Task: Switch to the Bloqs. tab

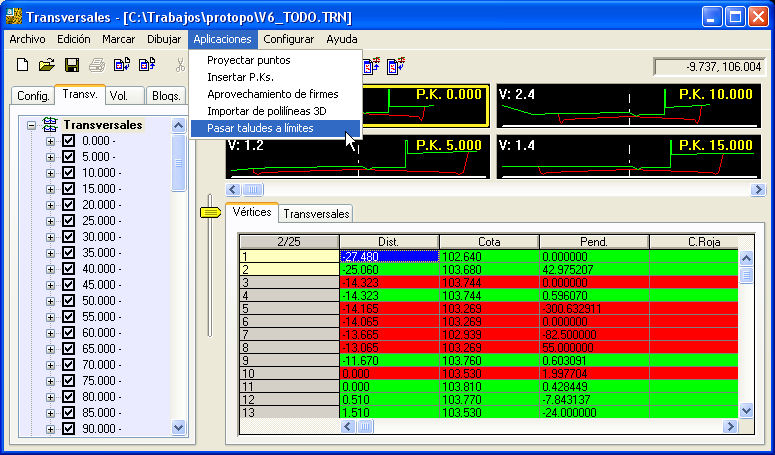Action: tap(166, 96)
